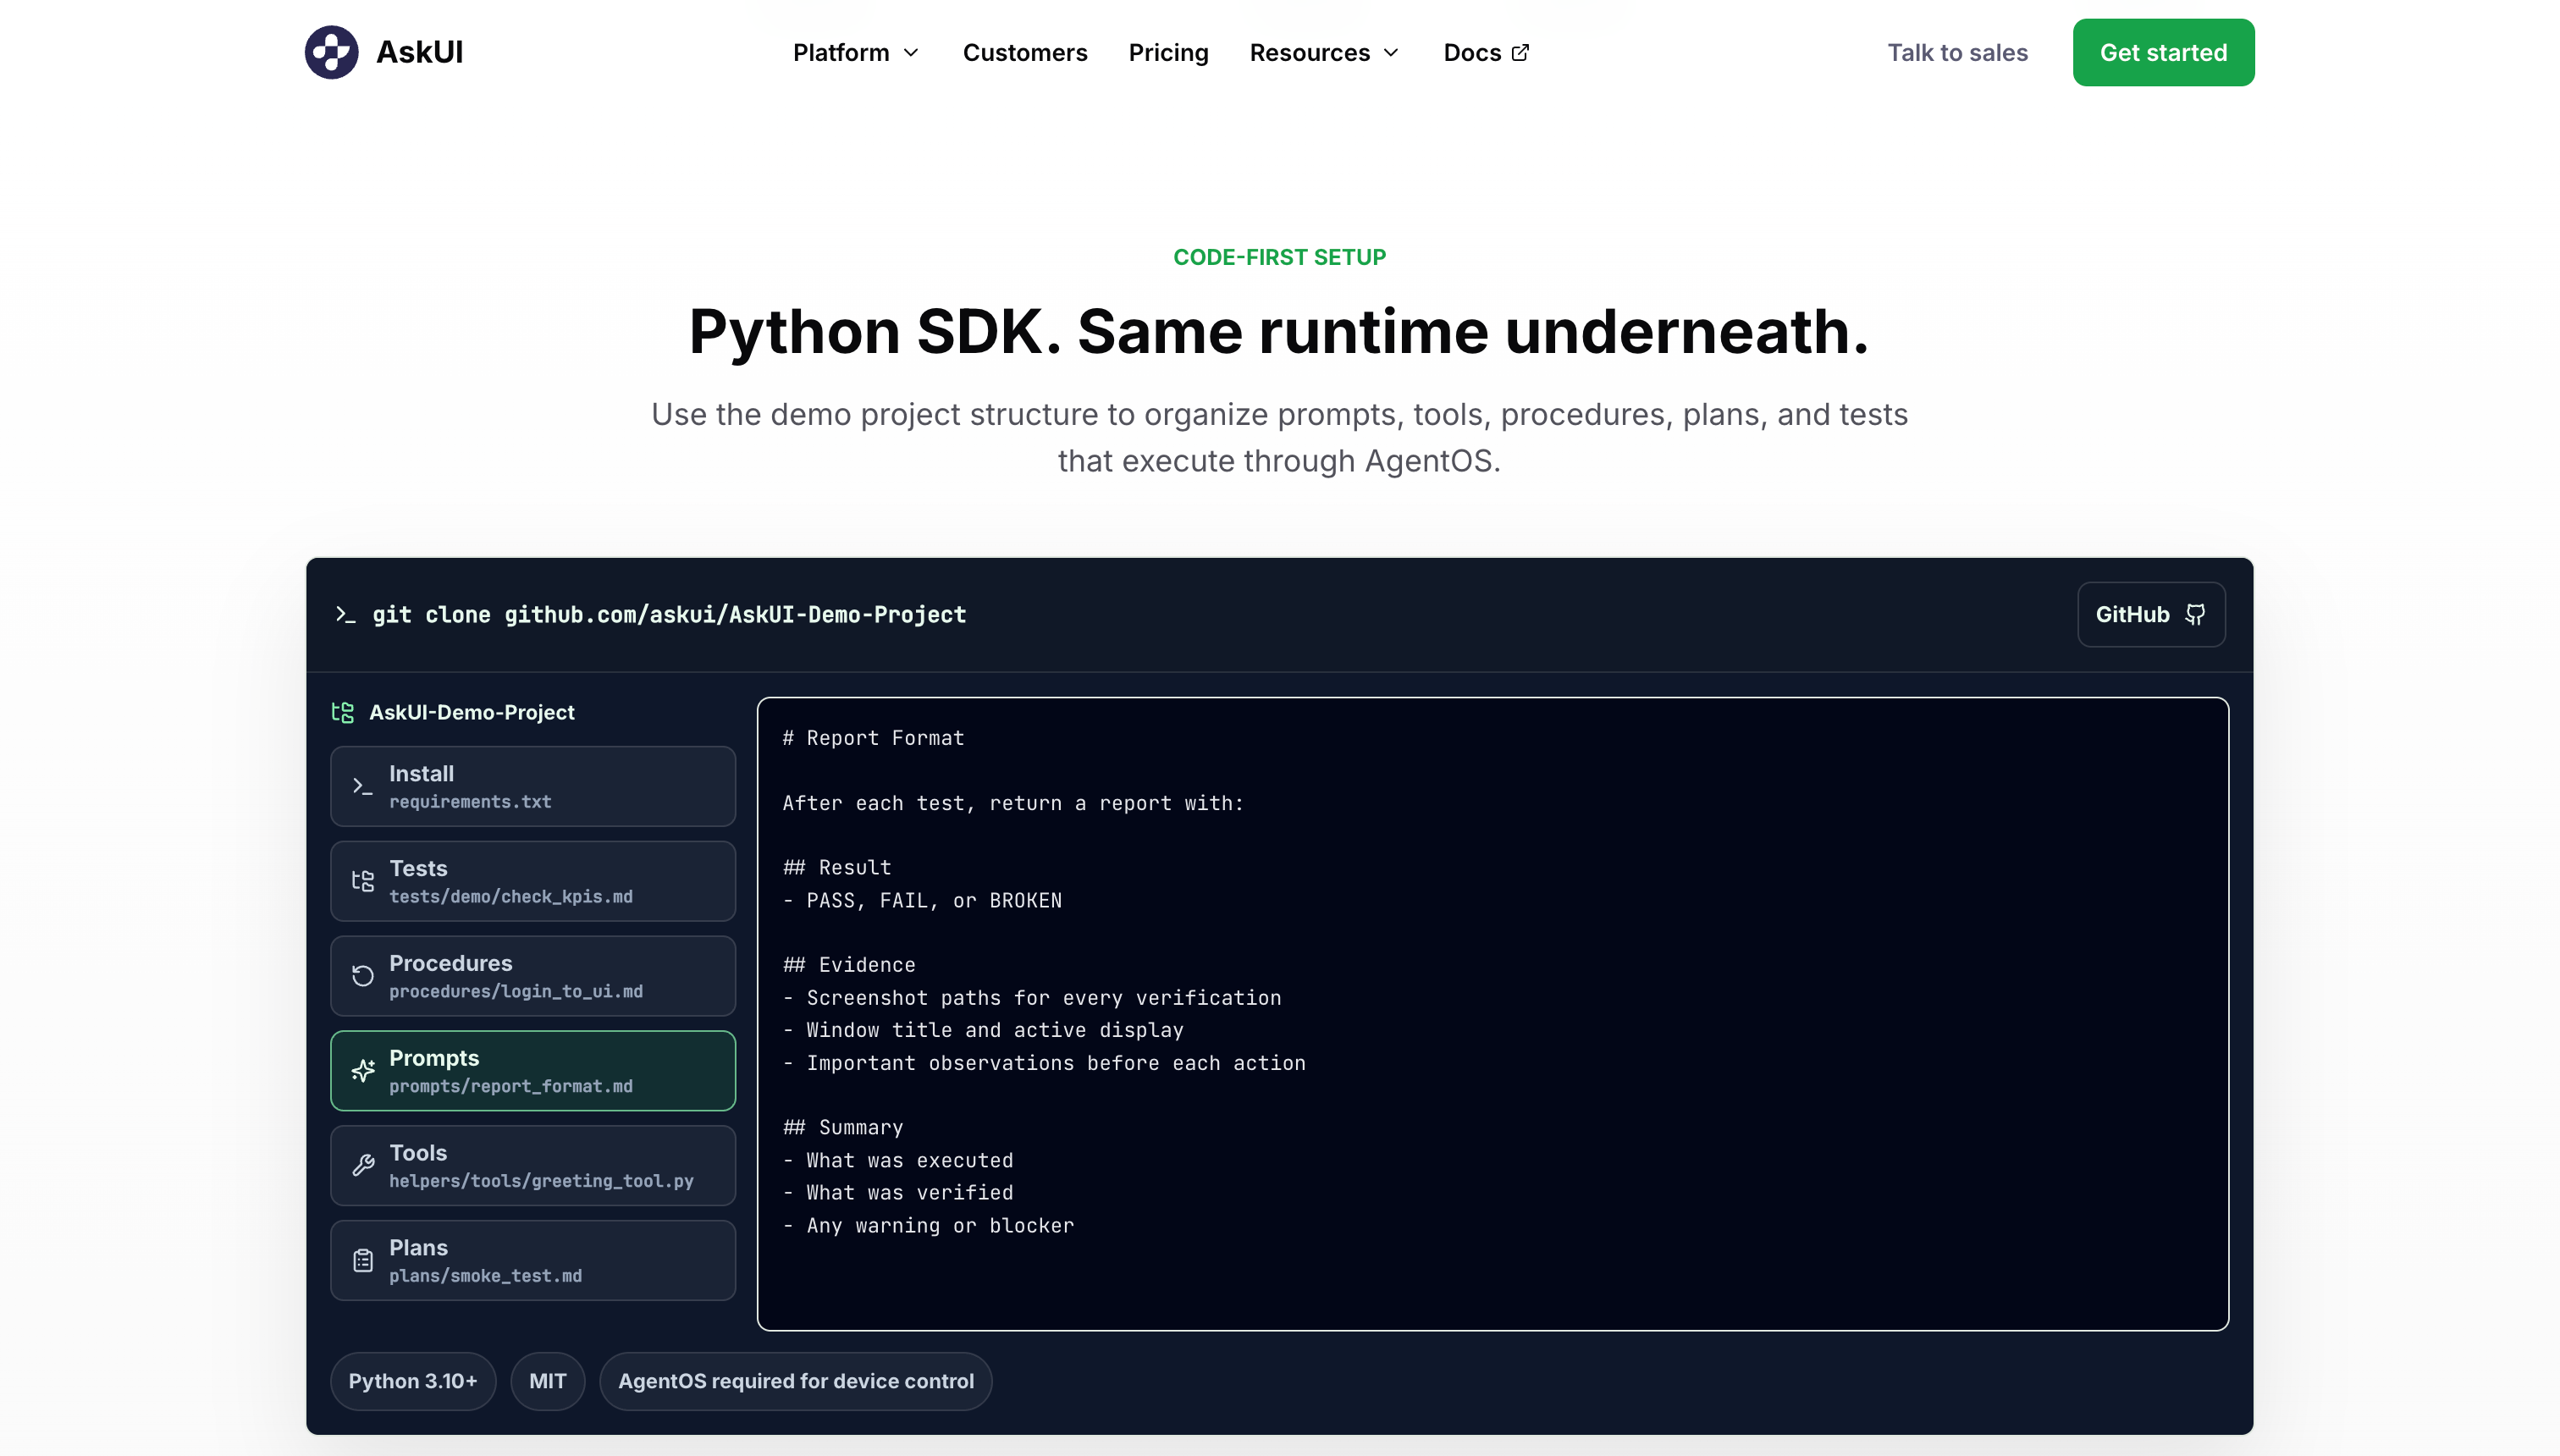Open the Platform navigation menu
This screenshot has width=2560, height=1456.
click(856, 52)
